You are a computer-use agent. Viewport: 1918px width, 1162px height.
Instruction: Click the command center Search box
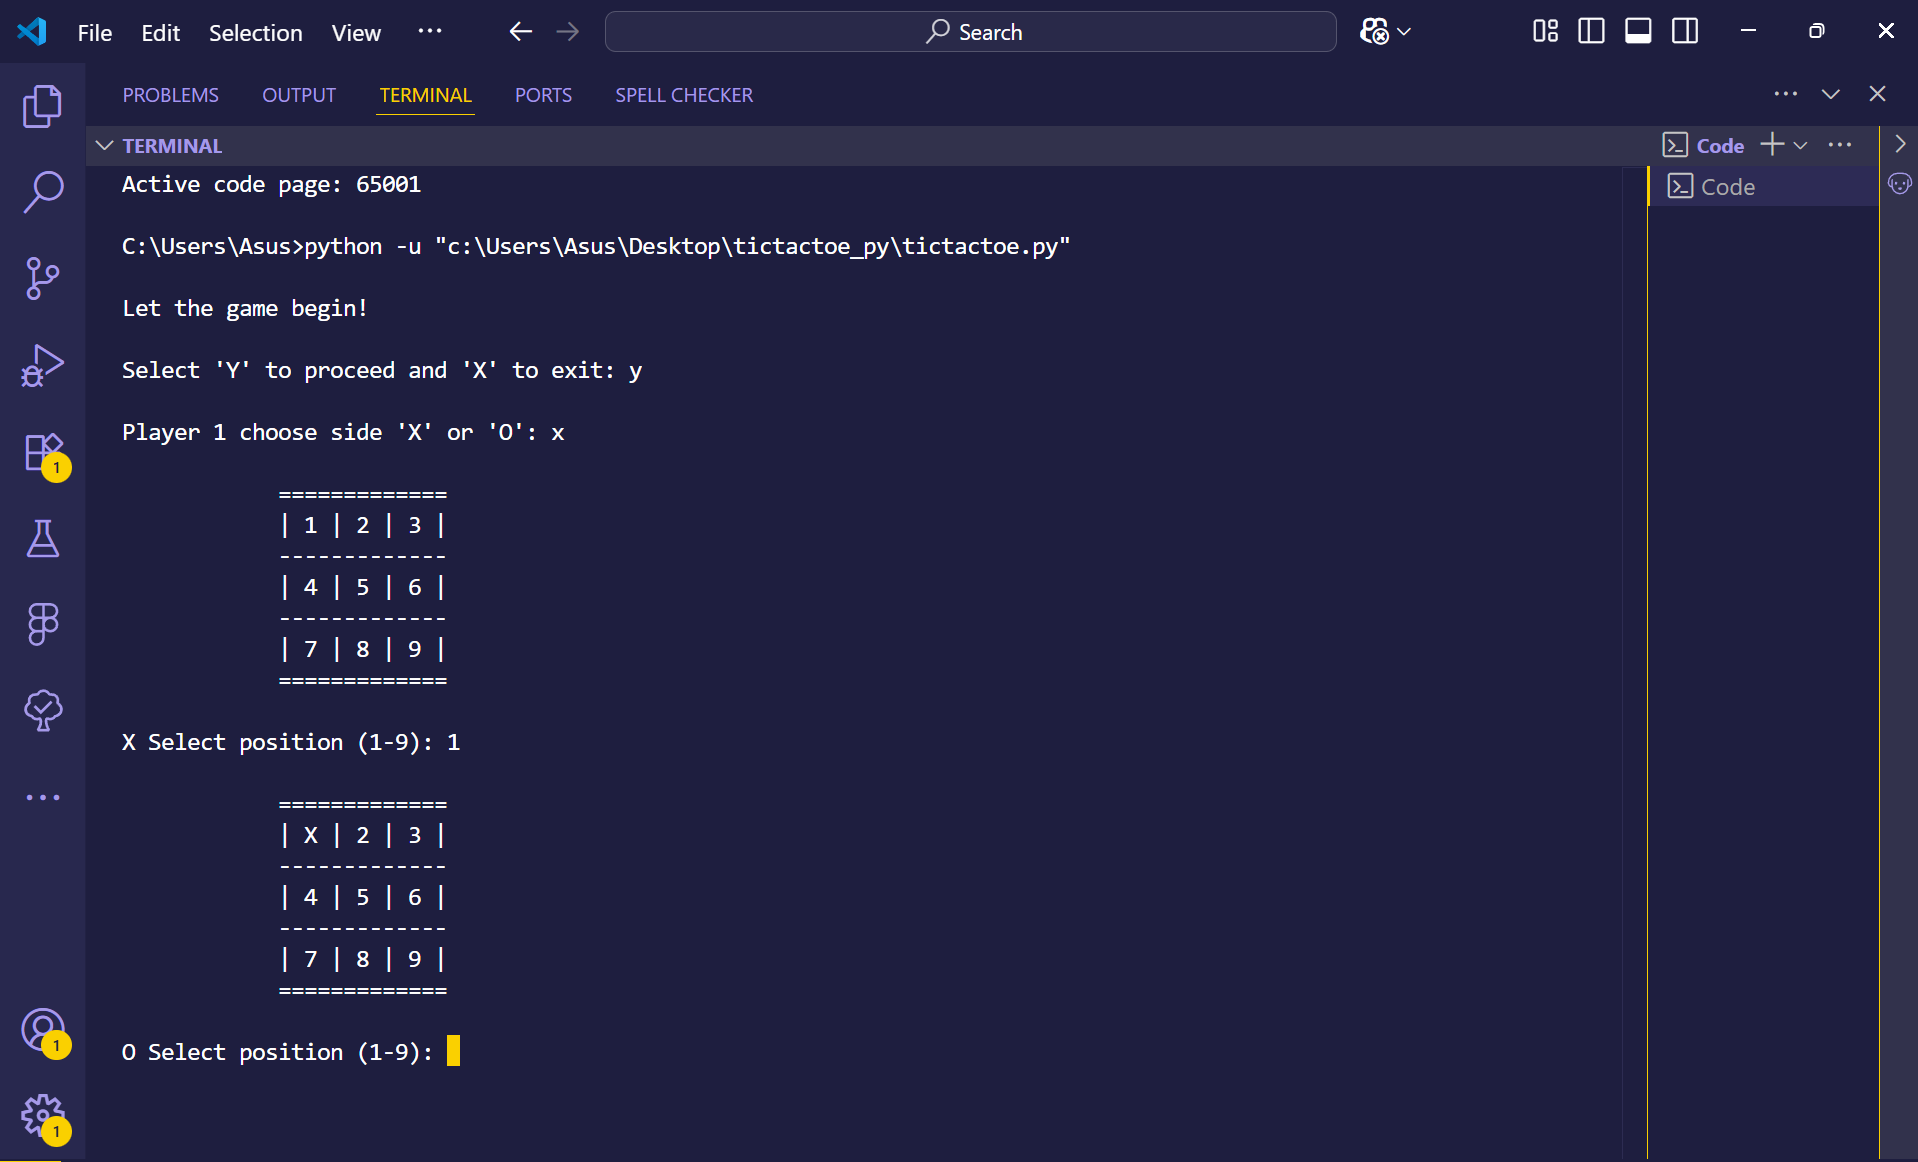(x=970, y=32)
